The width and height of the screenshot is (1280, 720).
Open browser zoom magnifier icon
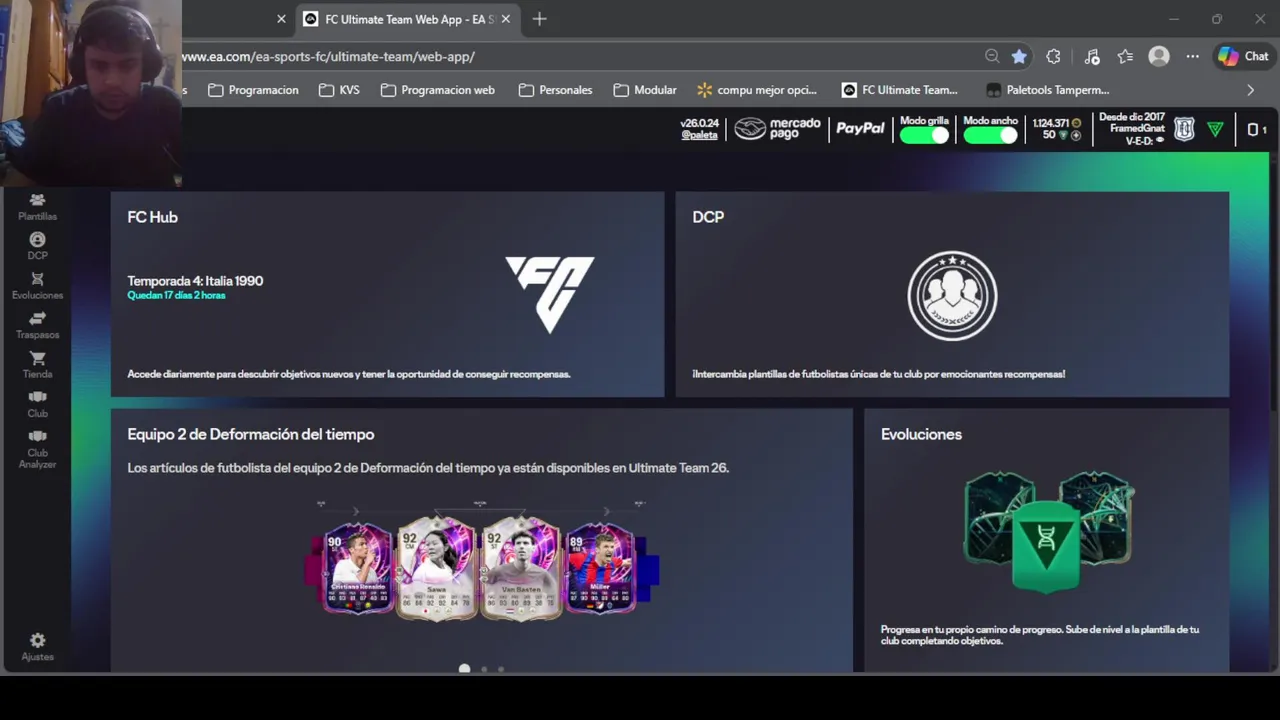click(992, 57)
